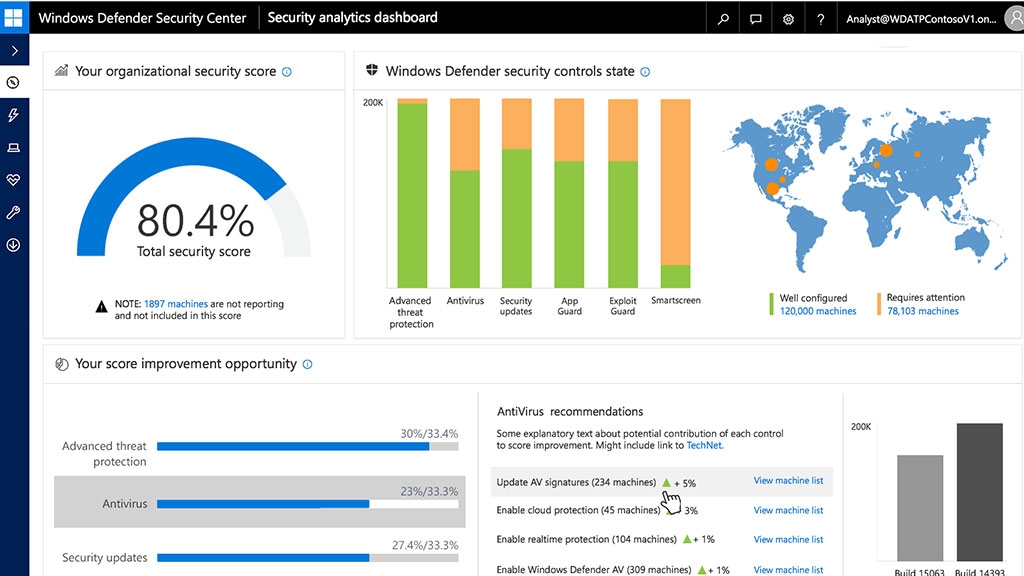Screen dimensions: 1024x576
Task: Click info icon beside score improvement opportunity
Action: click(308, 364)
